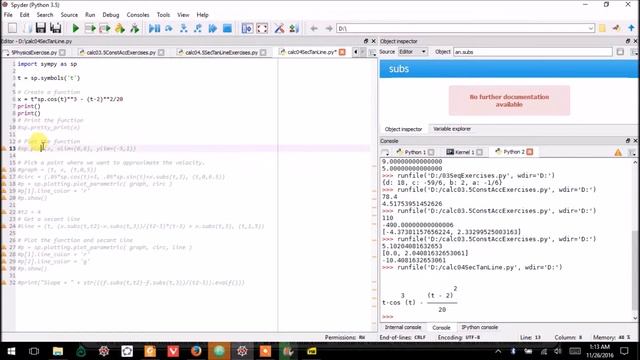This screenshot has width=640, height=360.
Task: Close the calc04SecTanLine.py editor tab
Action: (x=342, y=52)
